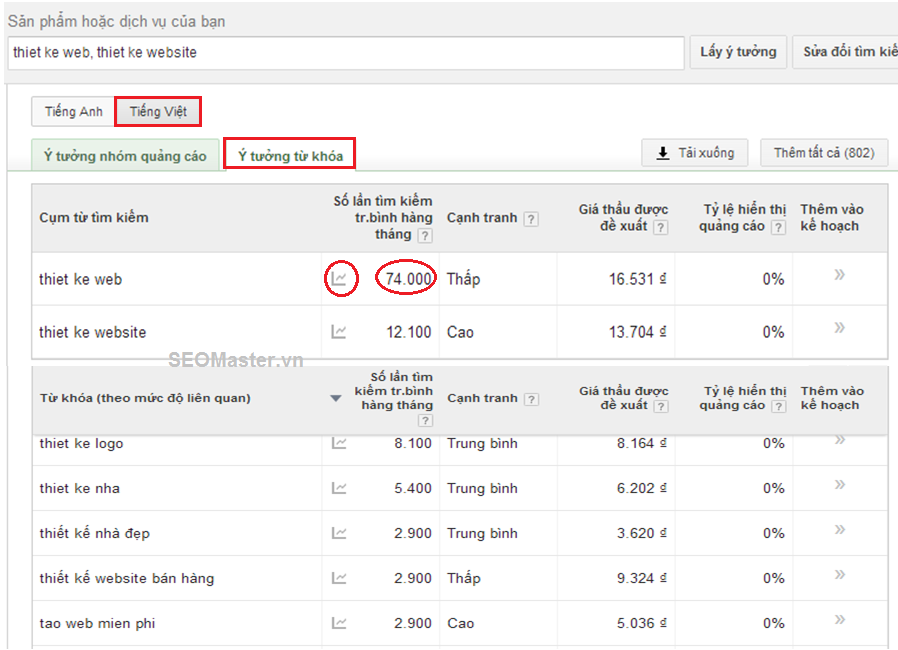
Task: Switch to Tiếng Việt language tab
Action: tap(158, 111)
